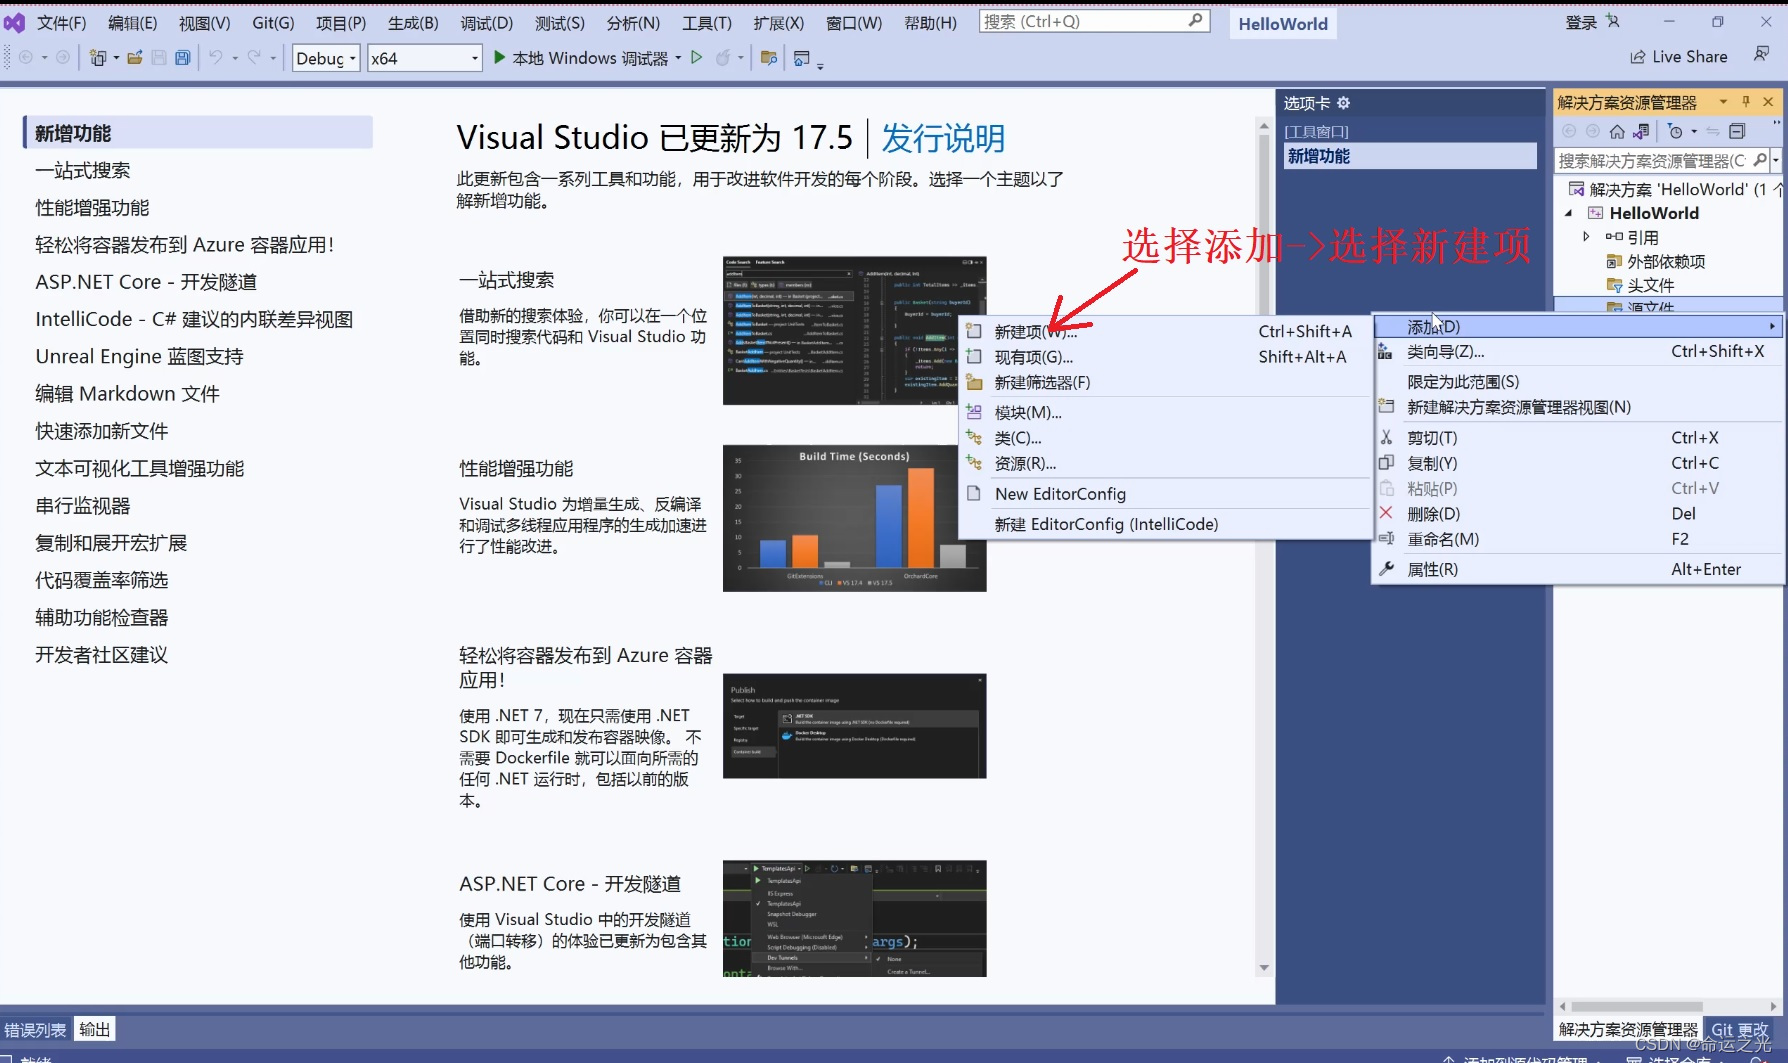Open toolbar overflow options arrow

(x=820, y=66)
